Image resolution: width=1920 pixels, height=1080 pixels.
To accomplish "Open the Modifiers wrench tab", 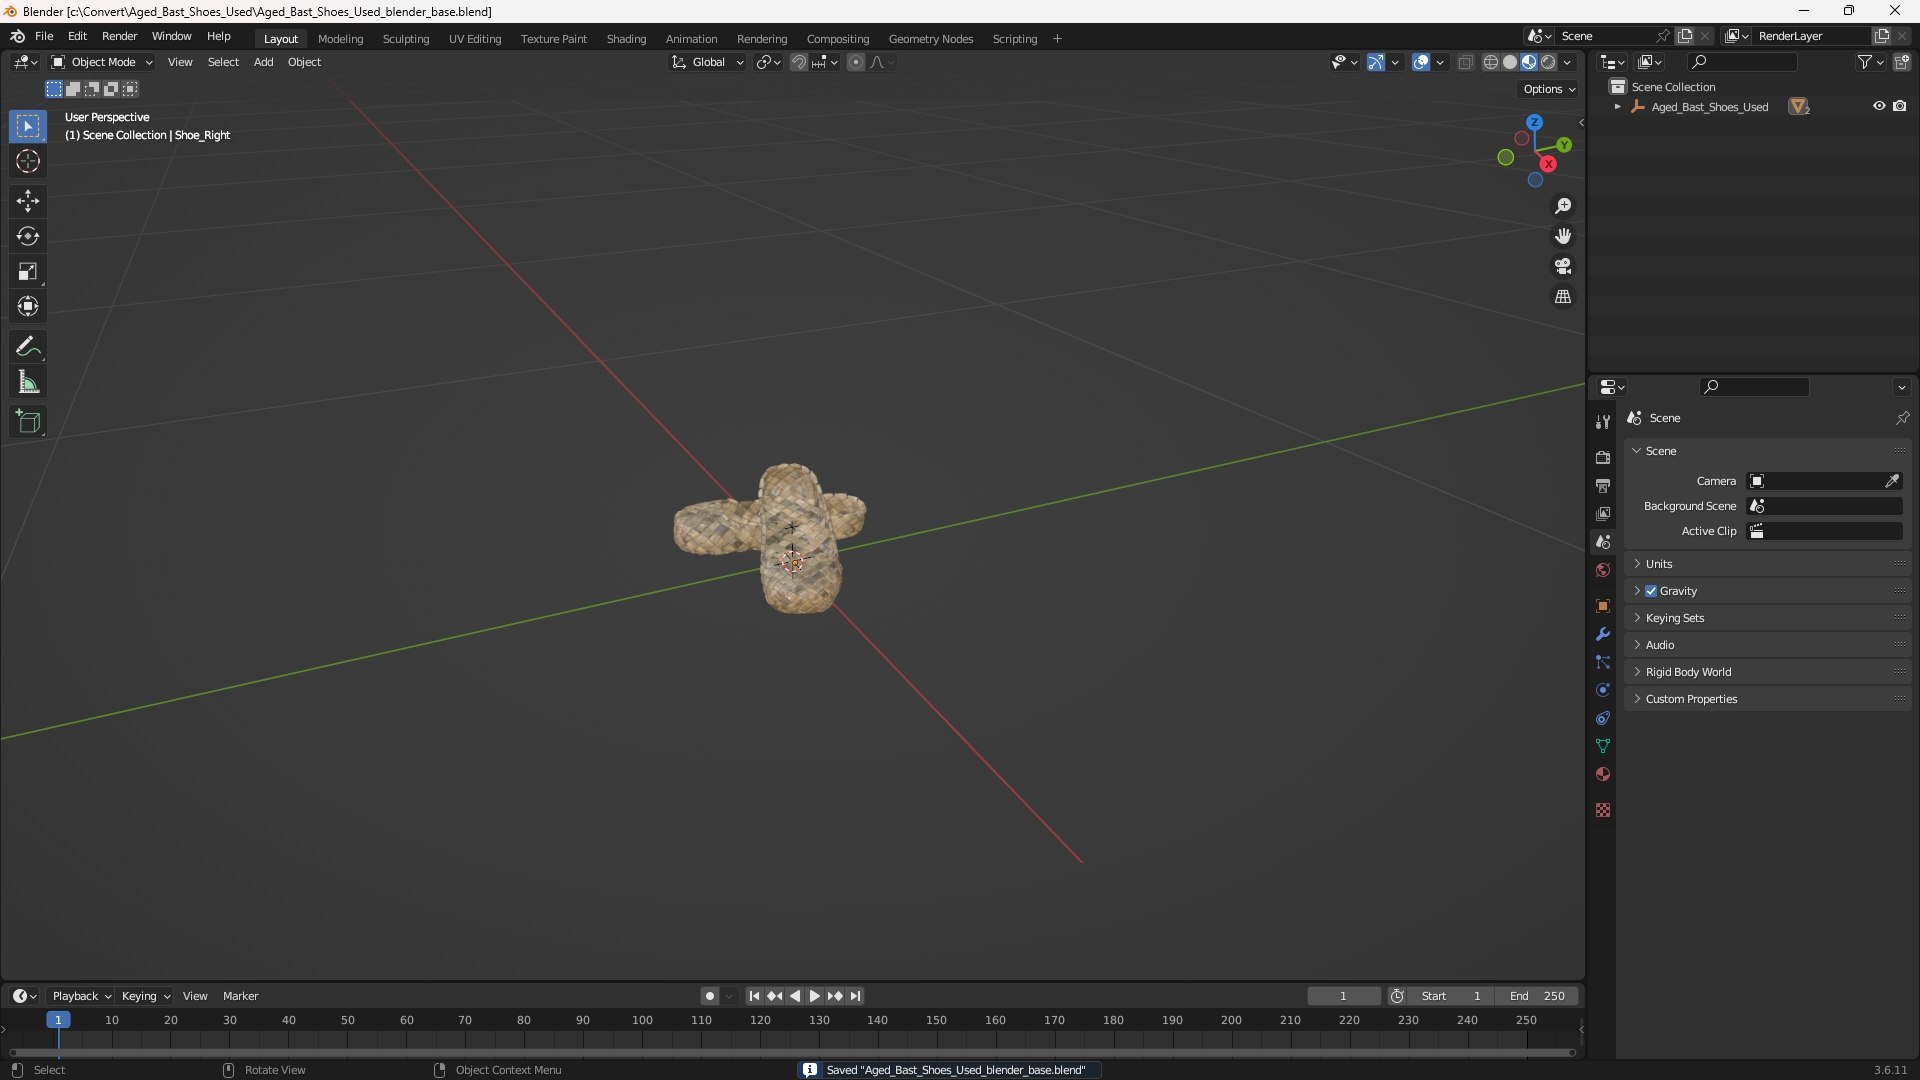I will 1603,634.
